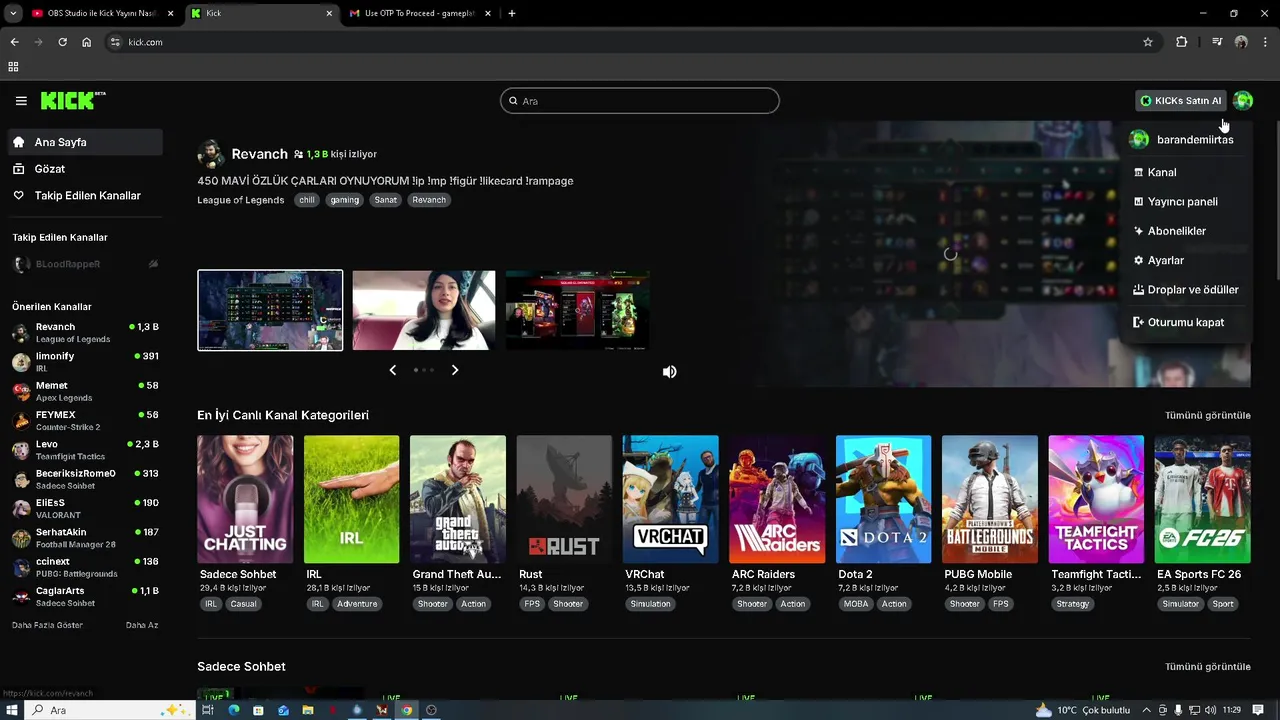Click the browser home icon
1280x720 pixels.
click(x=87, y=42)
